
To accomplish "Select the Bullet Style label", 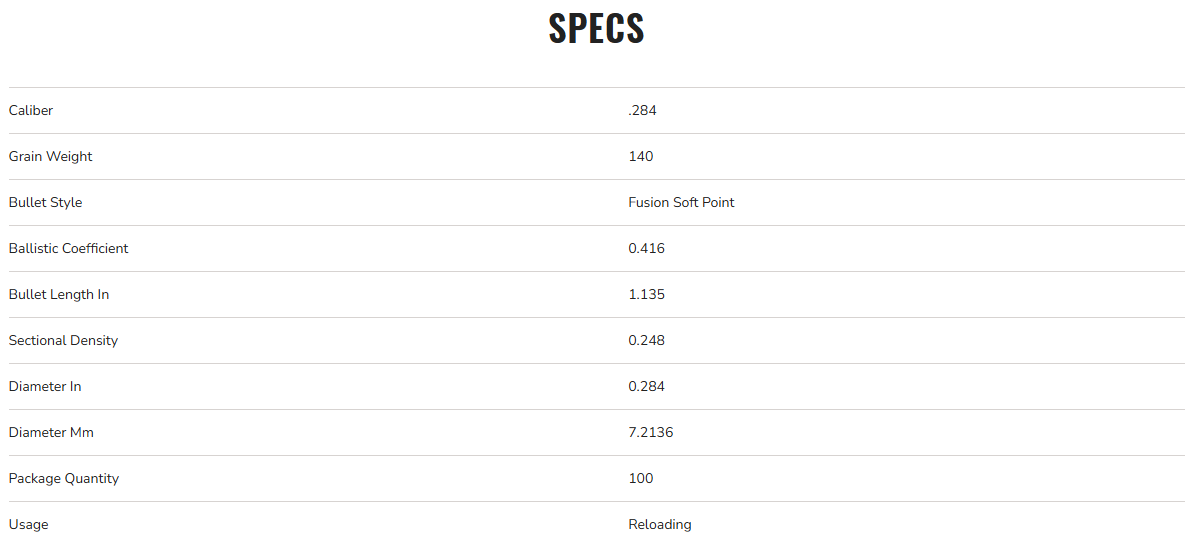I will [x=45, y=202].
